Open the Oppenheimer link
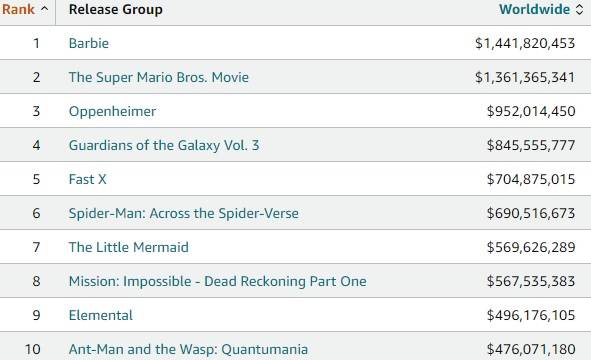The height and width of the screenshot is (360, 591). (x=112, y=112)
